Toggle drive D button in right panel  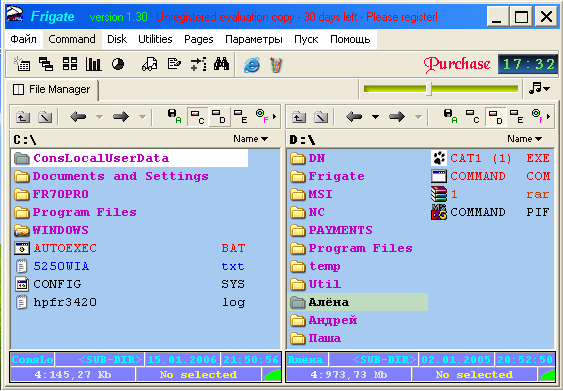click(x=495, y=117)
